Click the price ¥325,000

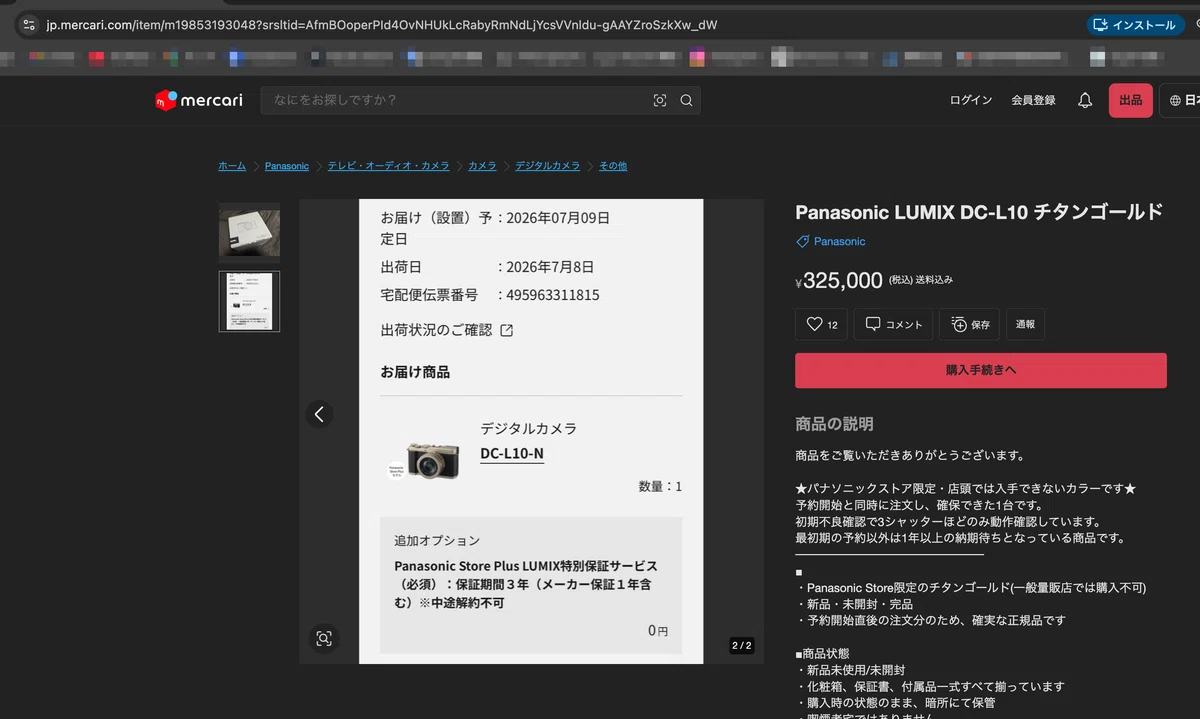839,281
